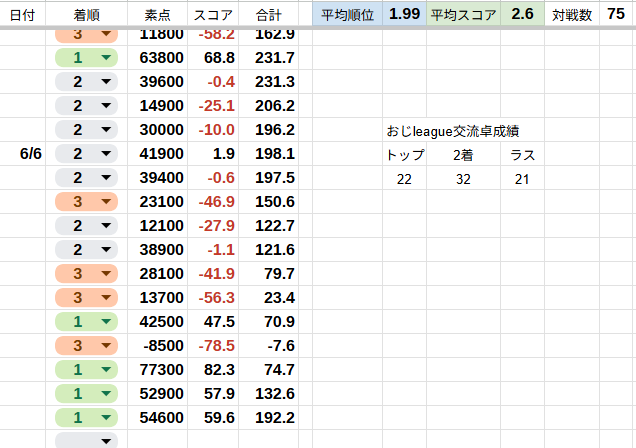
Task: Select score cell 57.9
Action: pyautogui.click(x=213, y=393)
